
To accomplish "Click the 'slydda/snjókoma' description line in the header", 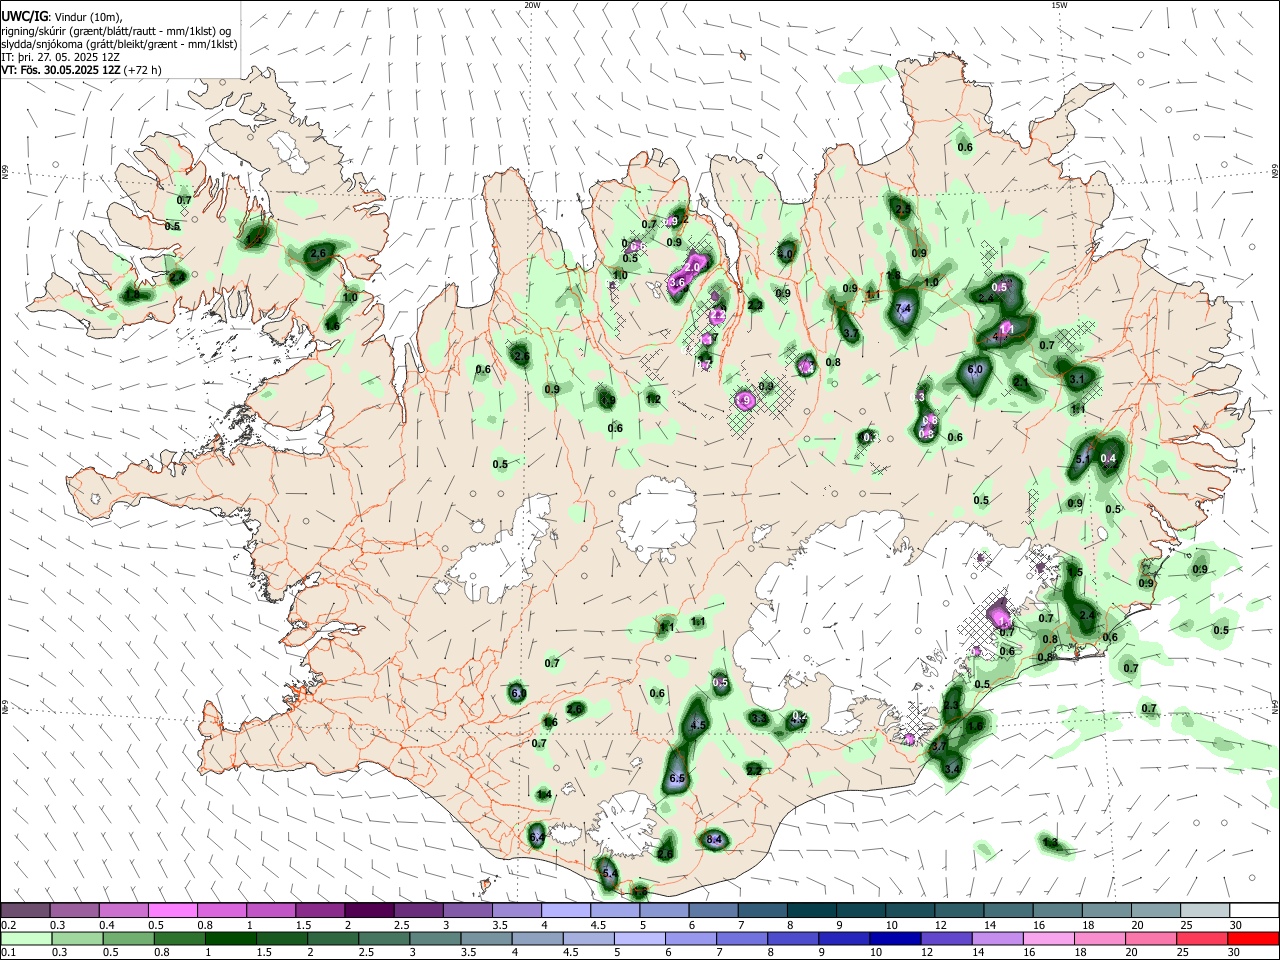I will coord(118,44).
